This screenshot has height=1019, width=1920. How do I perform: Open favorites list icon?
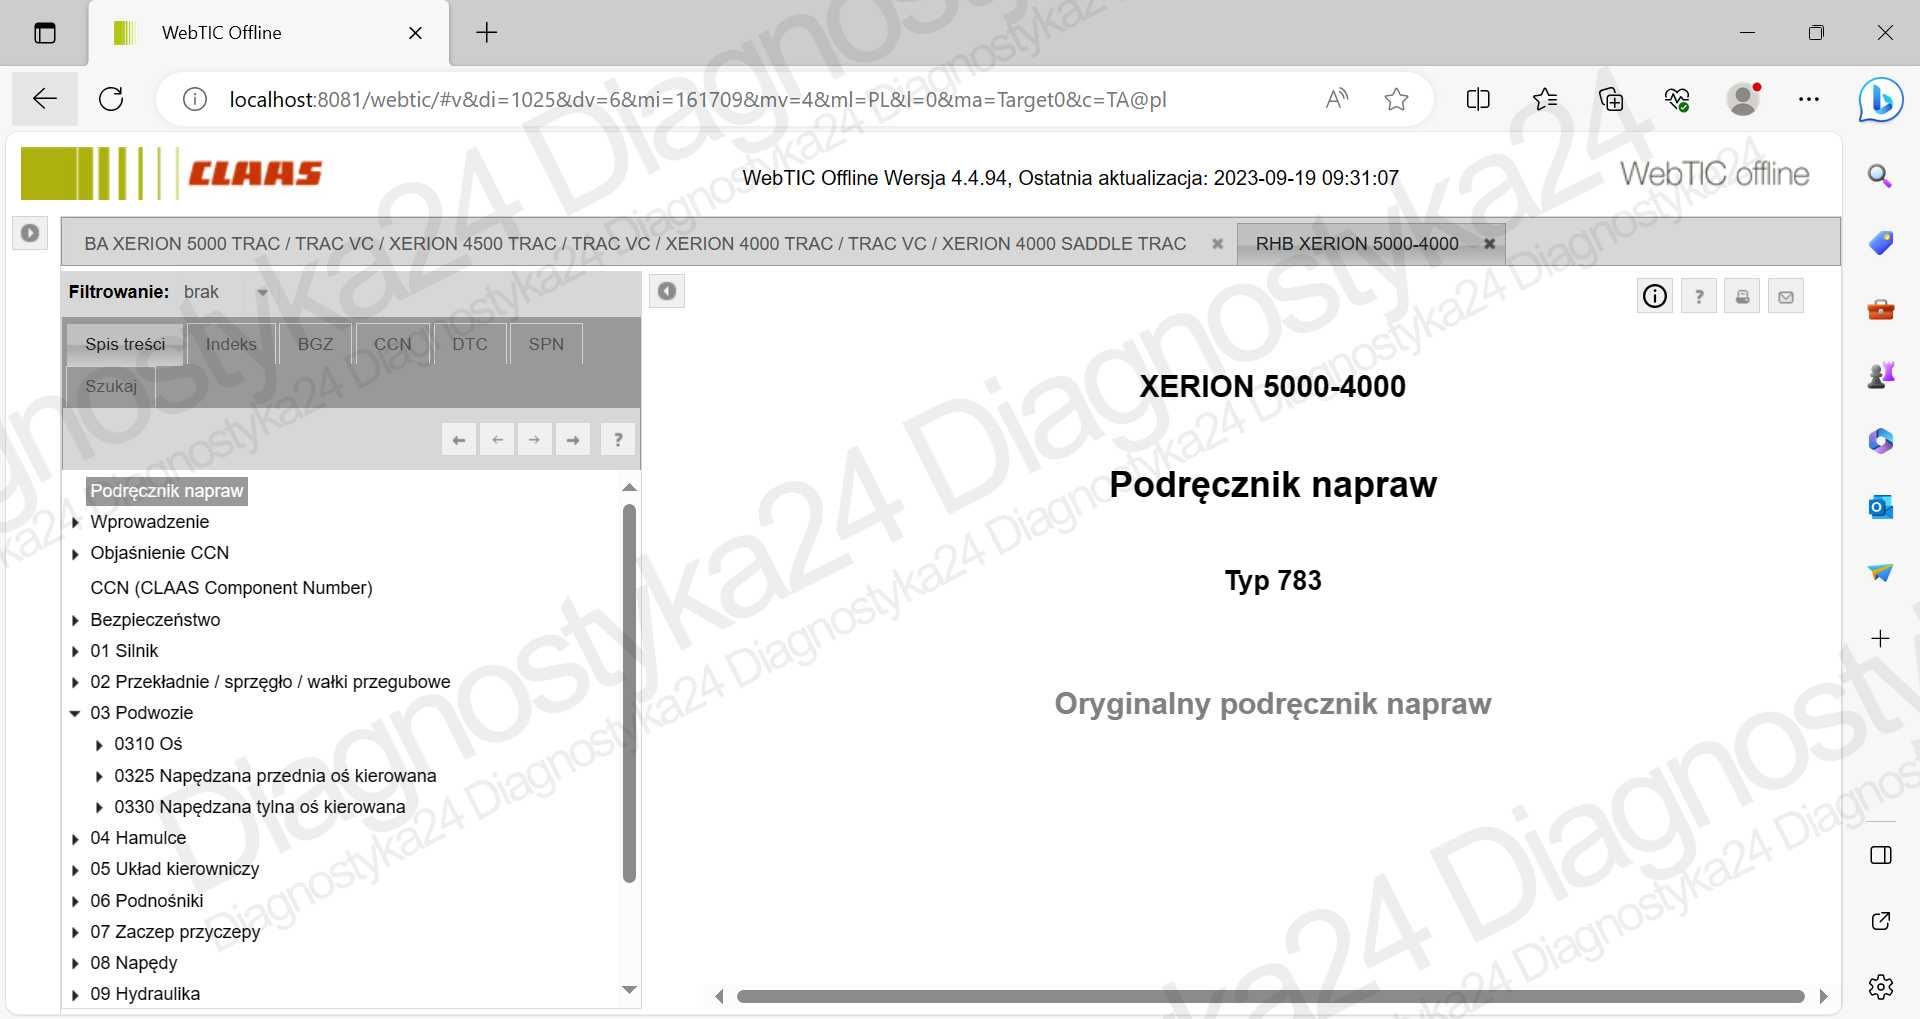point(1545,99)
